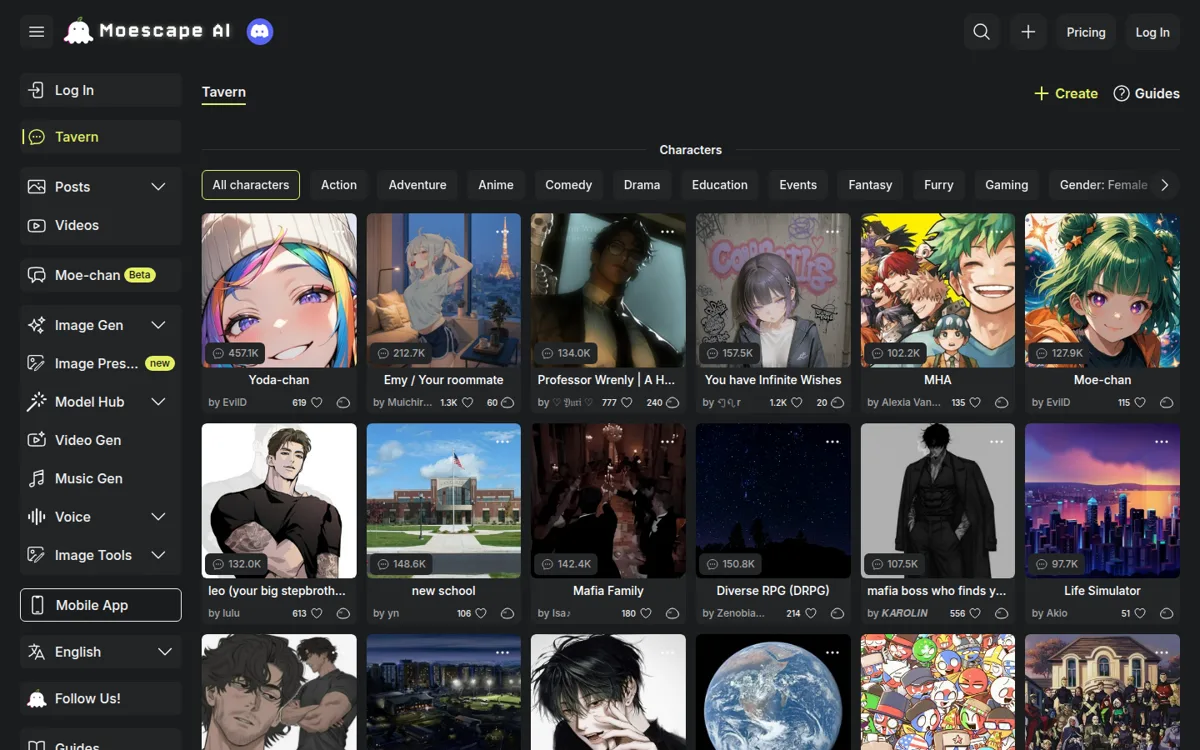The width and height of the screenshot is (1200, 750).
Task: Click Follow Us! in the sidebar
Action: click(100, 699)
